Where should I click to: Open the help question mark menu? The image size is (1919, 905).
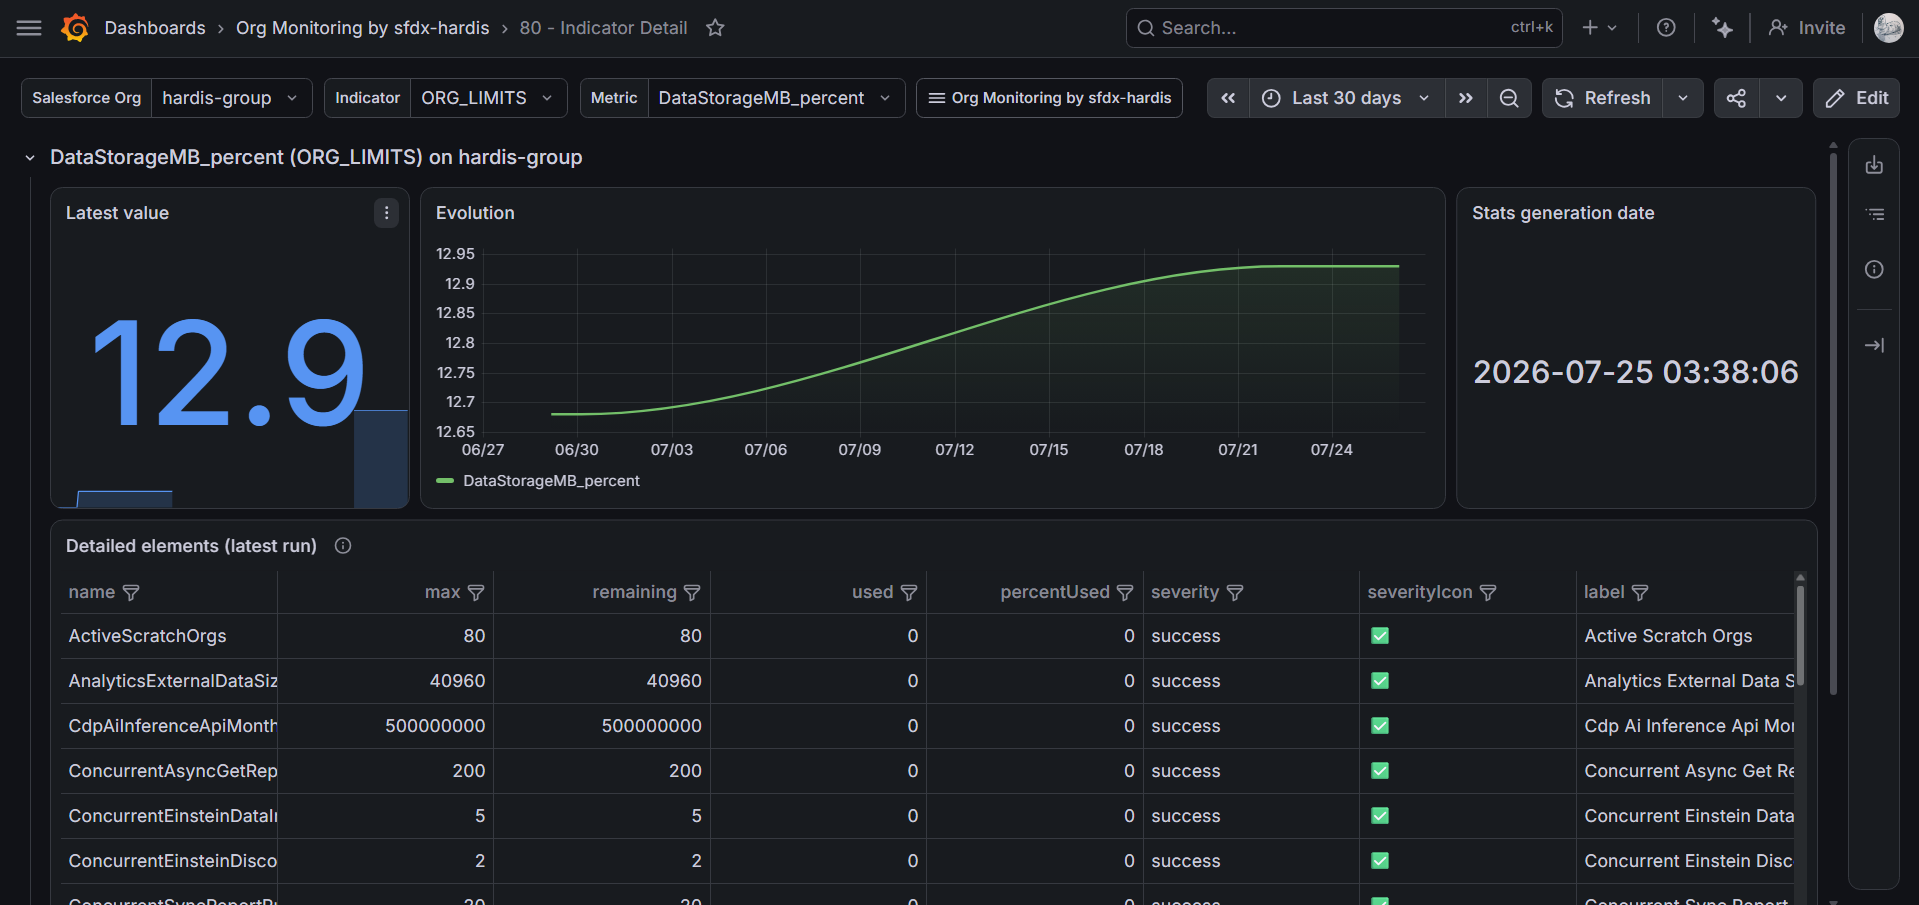(x=1666, y=28)
